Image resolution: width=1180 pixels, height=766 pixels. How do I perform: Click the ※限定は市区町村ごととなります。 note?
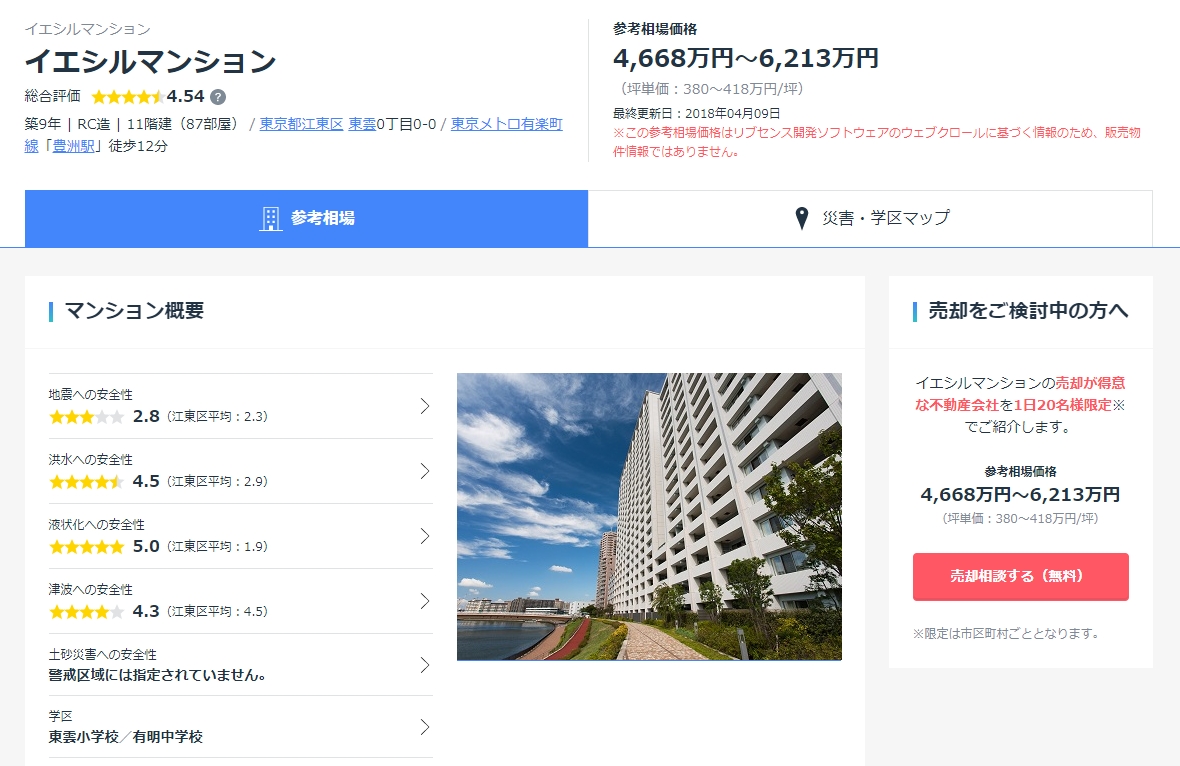click(1006, 634)
